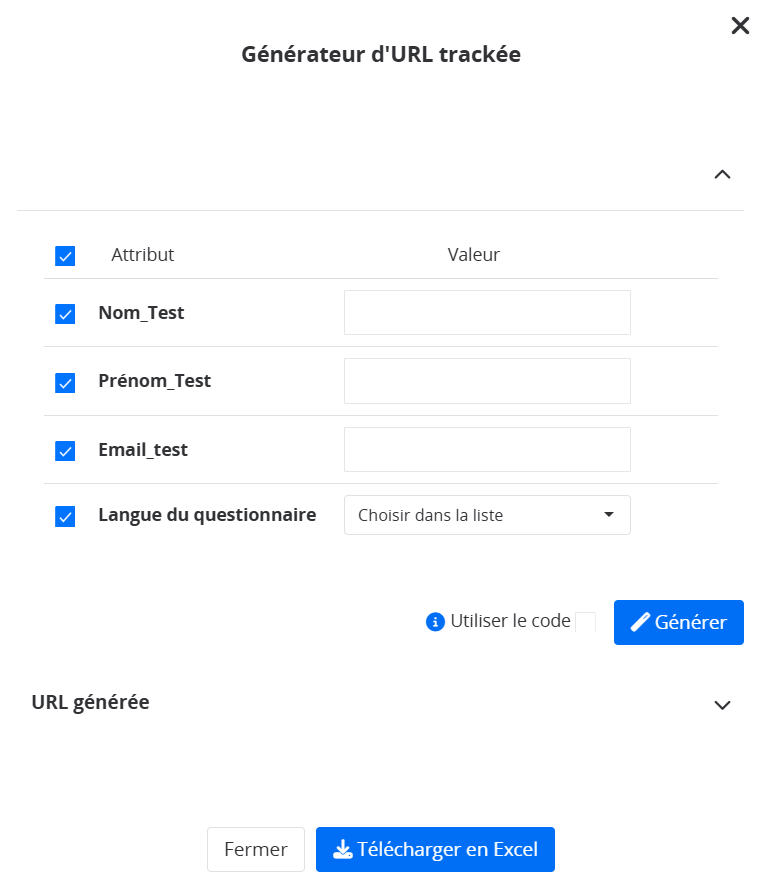This screenshot has width=763, height=885.
Task: Uncheck the Langue du questionnaire checkbox
Action: 65,517
